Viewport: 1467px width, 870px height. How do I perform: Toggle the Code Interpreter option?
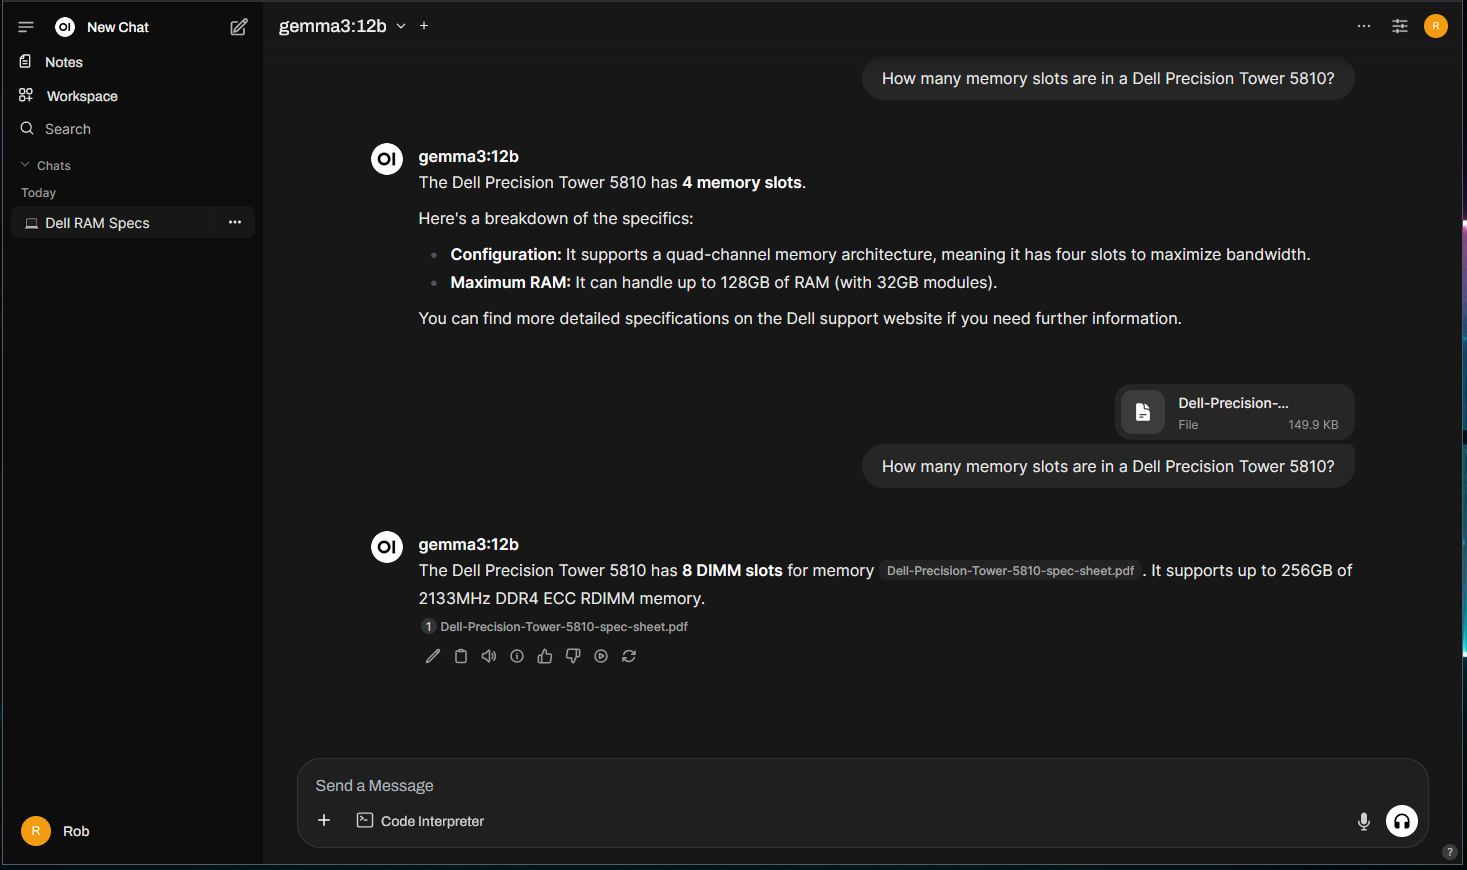click(420, 820)
